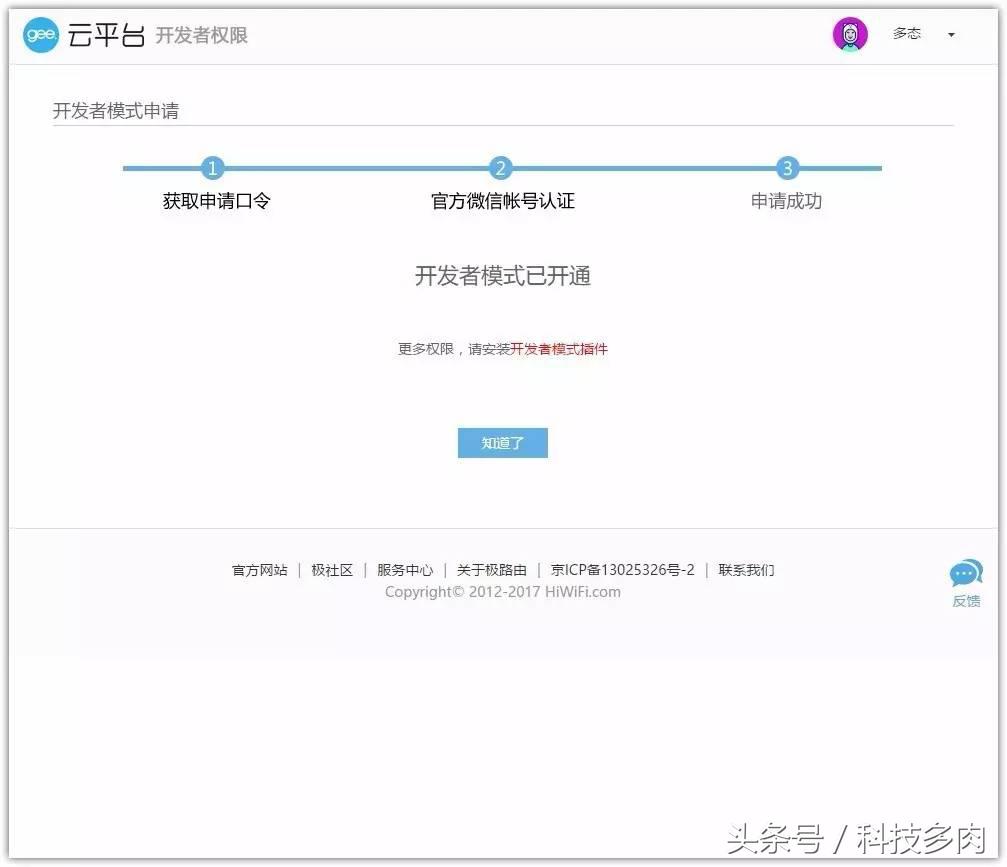Image resolution: width=1007 pixels, height=867 pixels.
Task: Click the user avatar image
Action: pyautogui.click(x=849, y=33)
